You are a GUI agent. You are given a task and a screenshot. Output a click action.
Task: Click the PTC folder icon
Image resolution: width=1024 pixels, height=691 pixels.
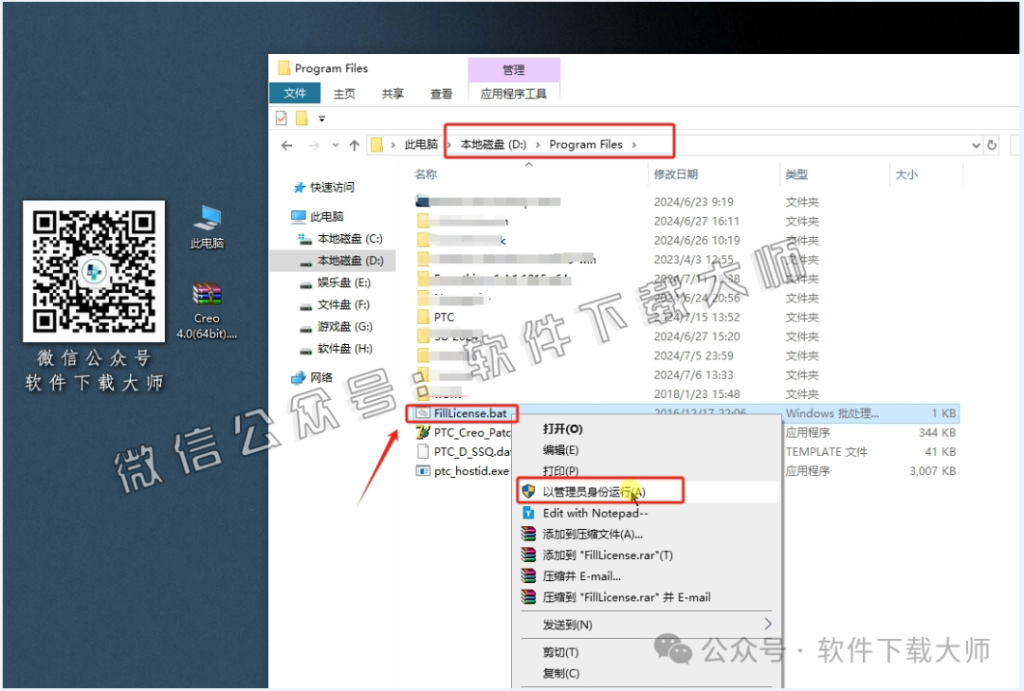[x=423, y=317]
